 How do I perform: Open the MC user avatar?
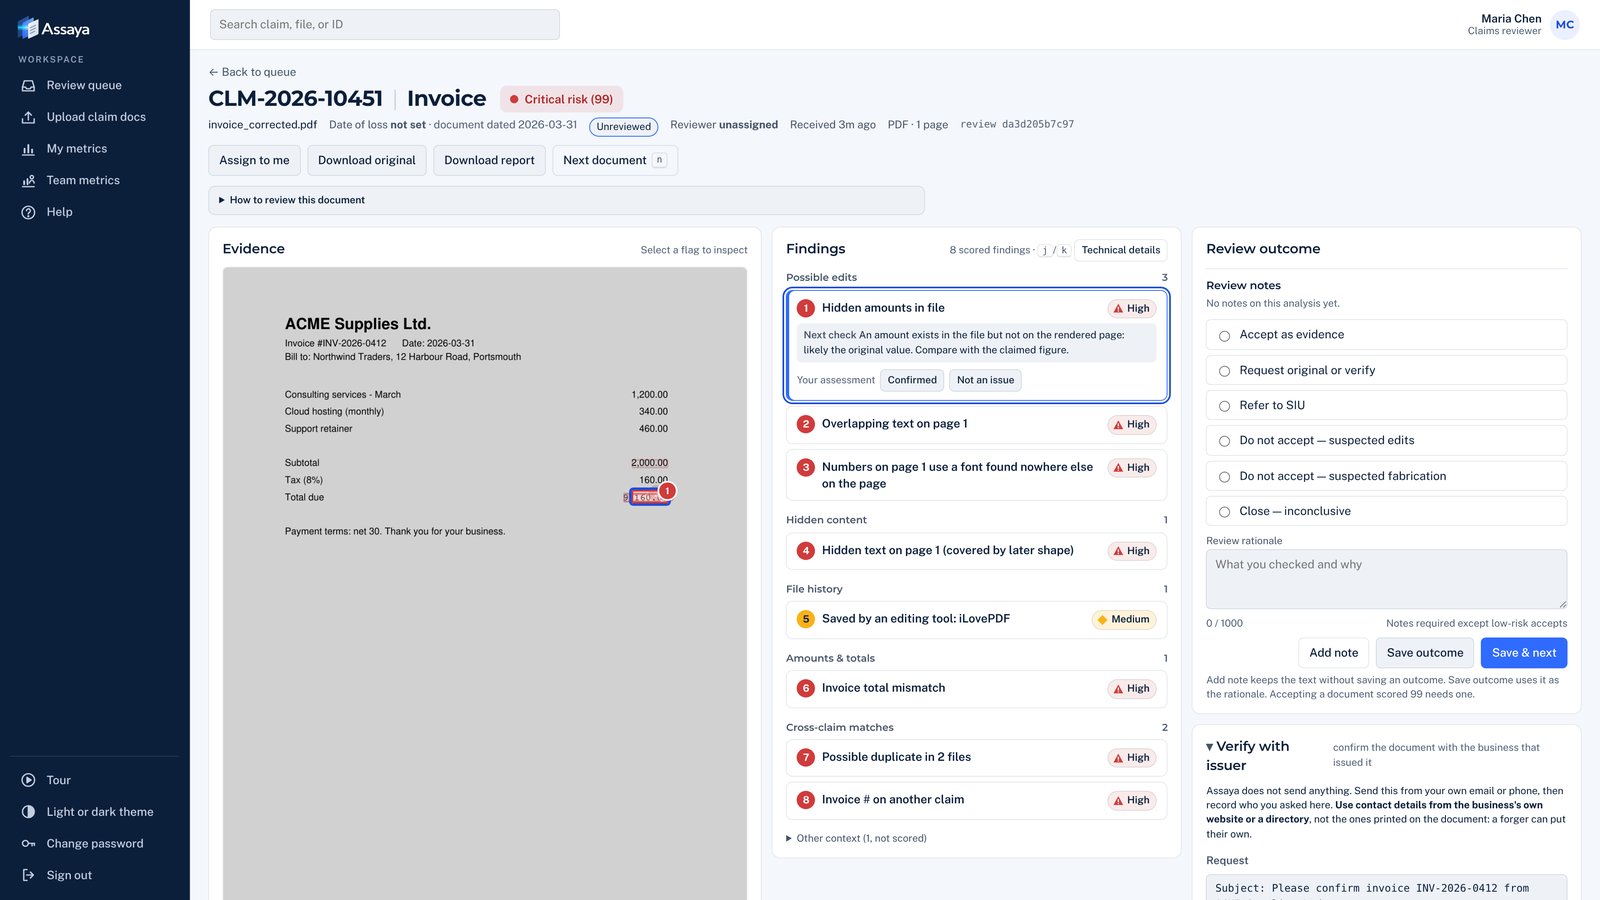1565,25
